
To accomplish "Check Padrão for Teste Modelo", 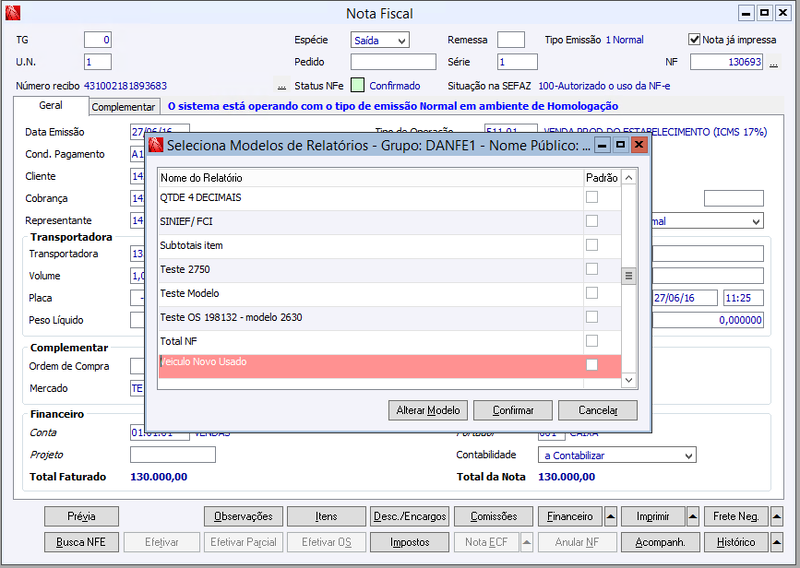I will coord(592,293).
